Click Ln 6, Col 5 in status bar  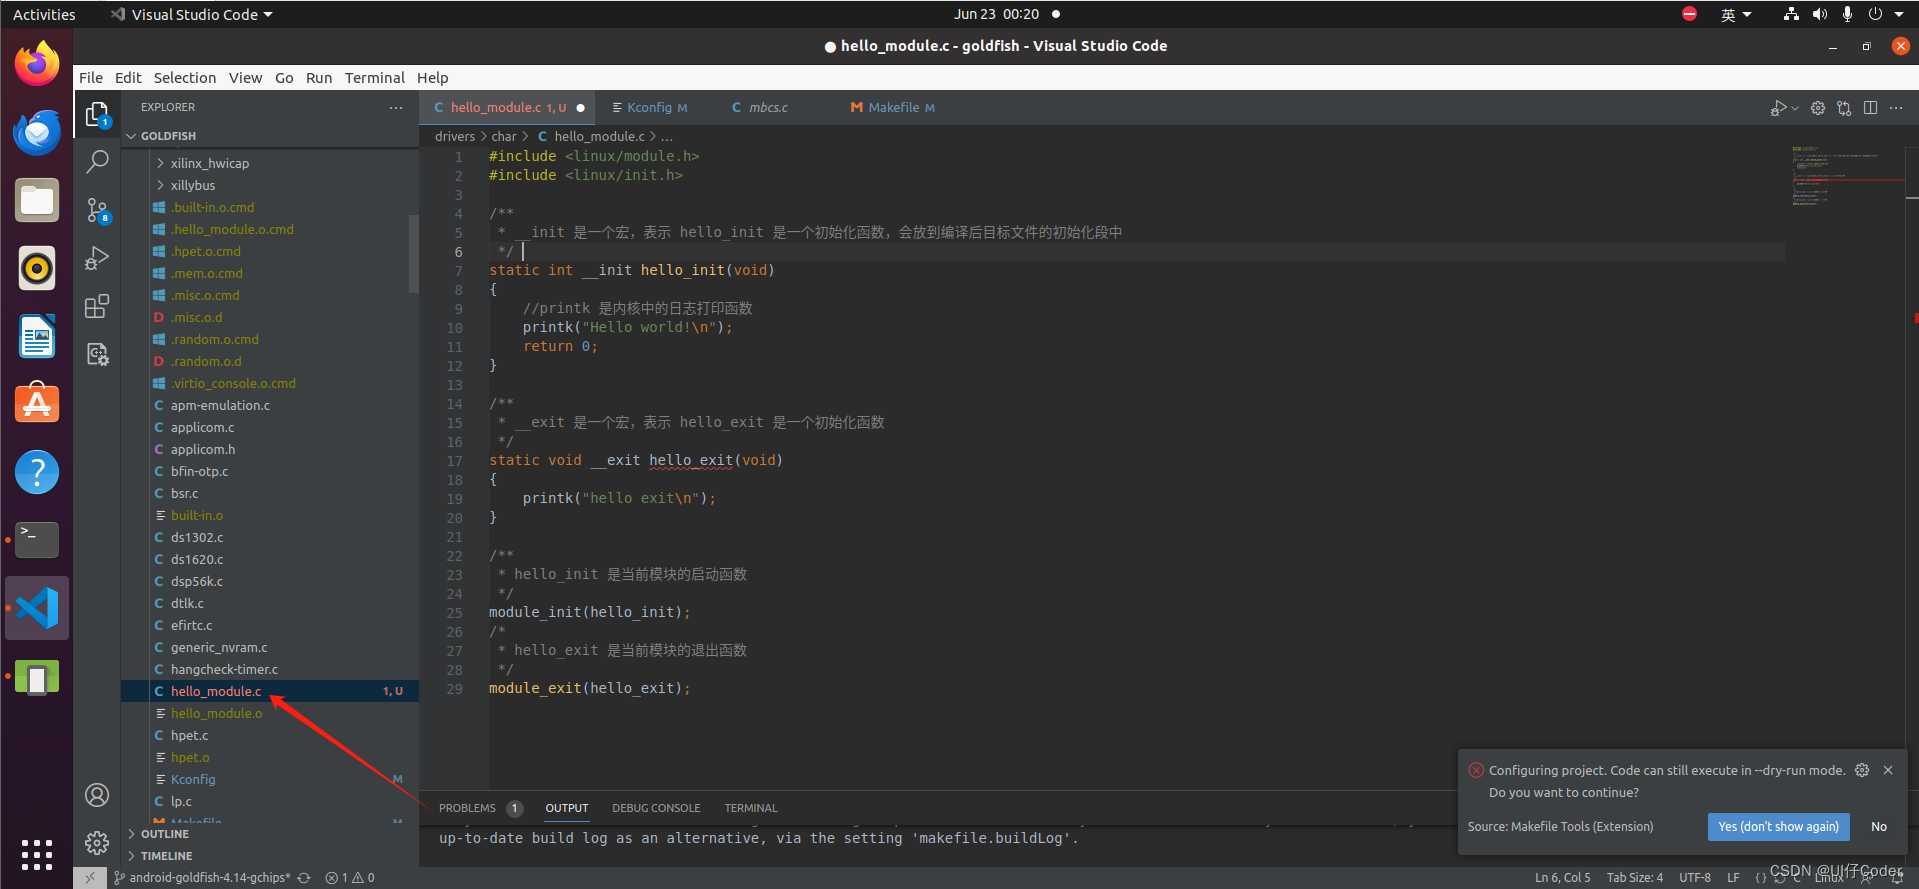(1562, 878)
